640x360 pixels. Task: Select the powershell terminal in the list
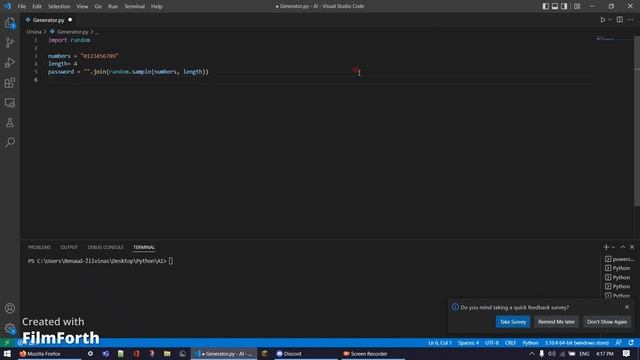click(x=619, y=259)
